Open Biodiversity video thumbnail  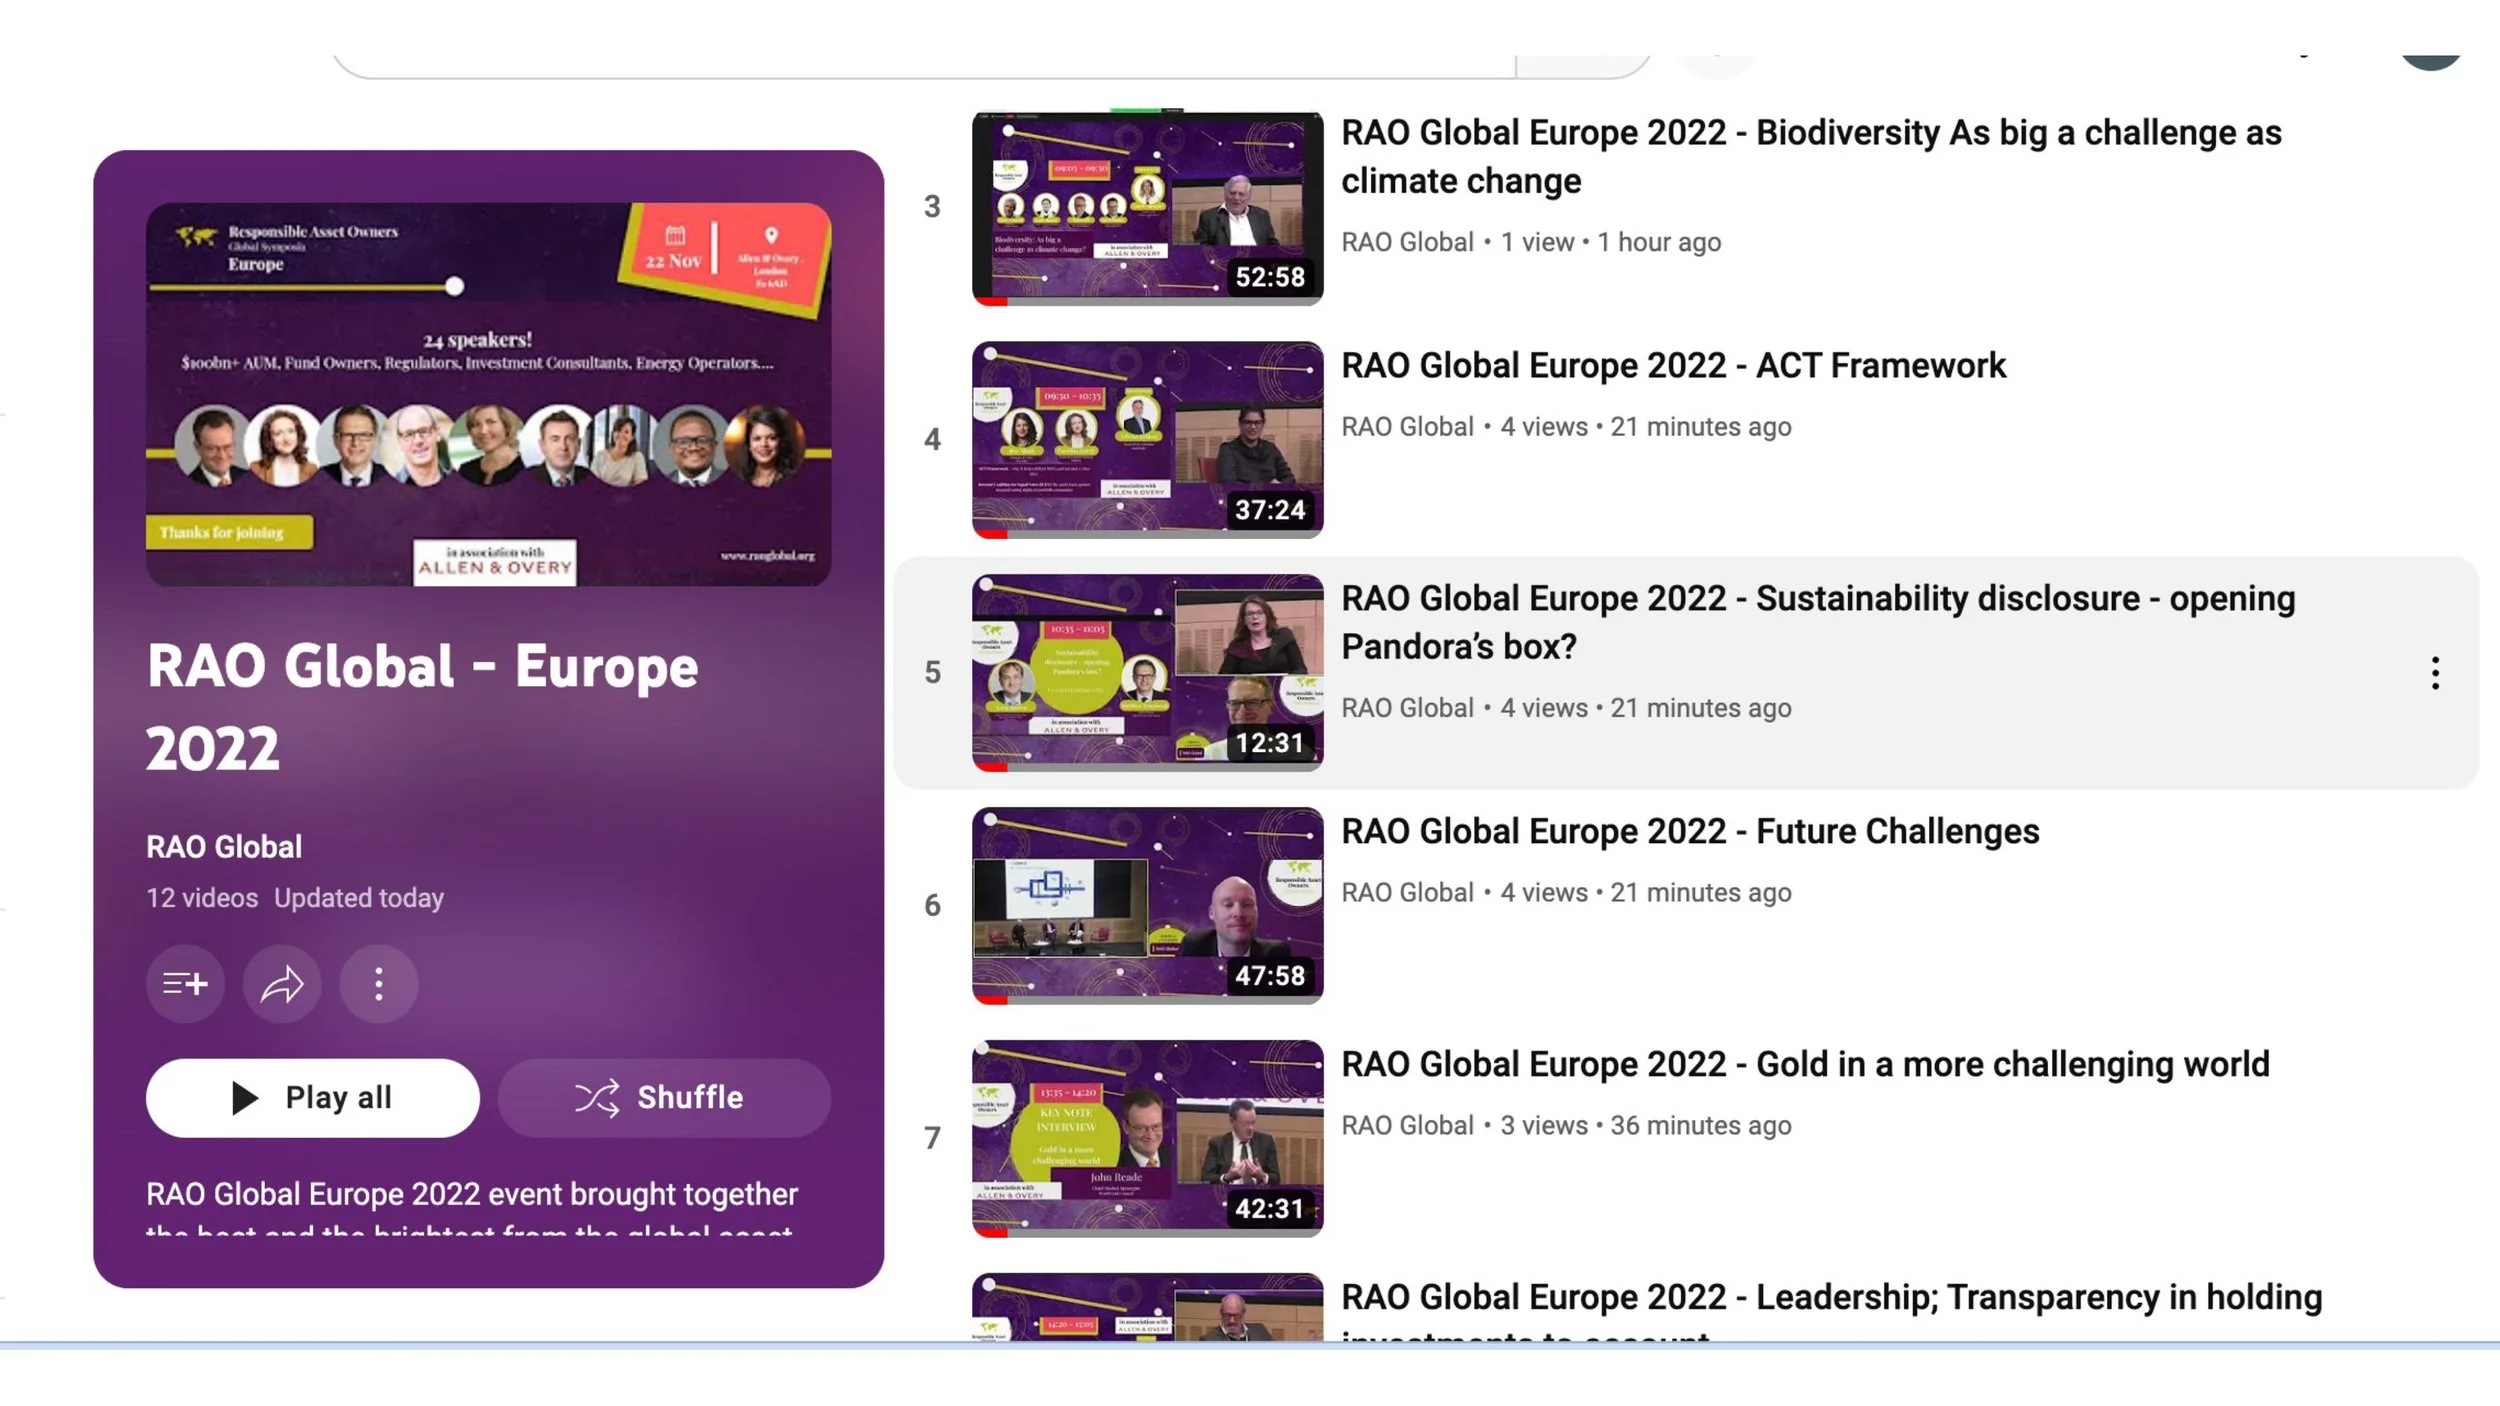1147,207
